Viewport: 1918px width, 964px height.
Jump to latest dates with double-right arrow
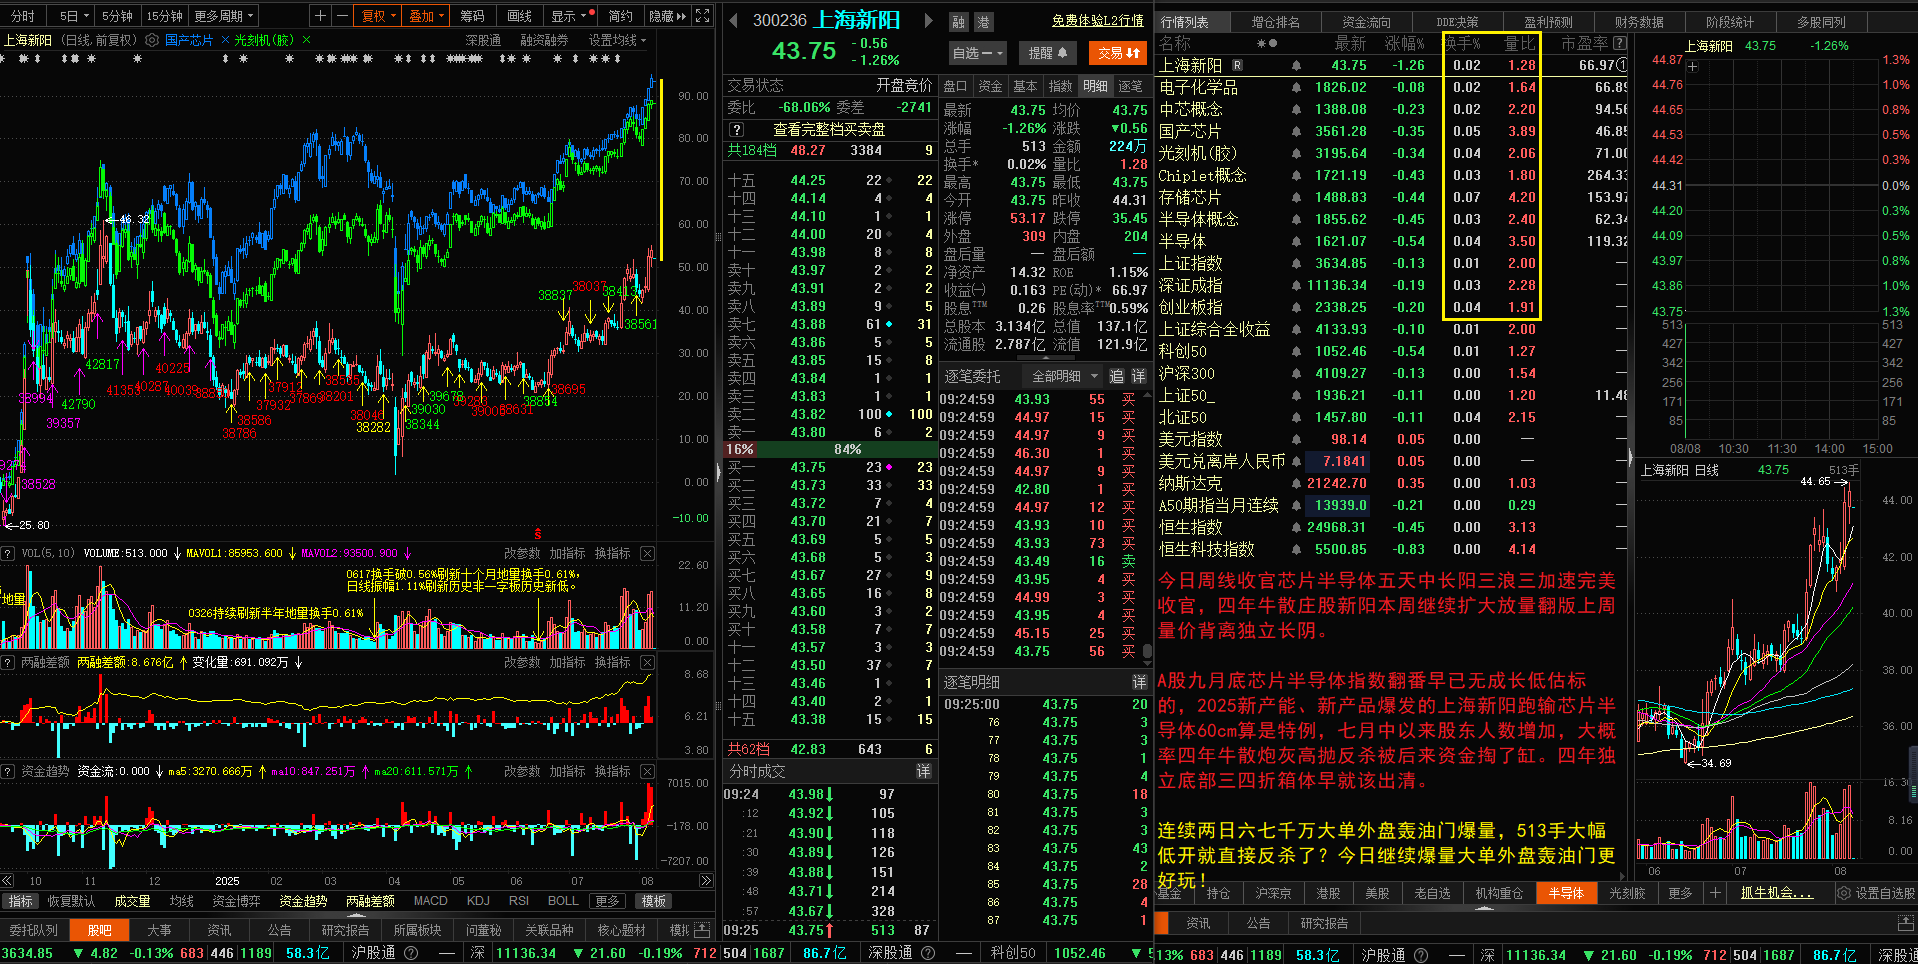706,881
